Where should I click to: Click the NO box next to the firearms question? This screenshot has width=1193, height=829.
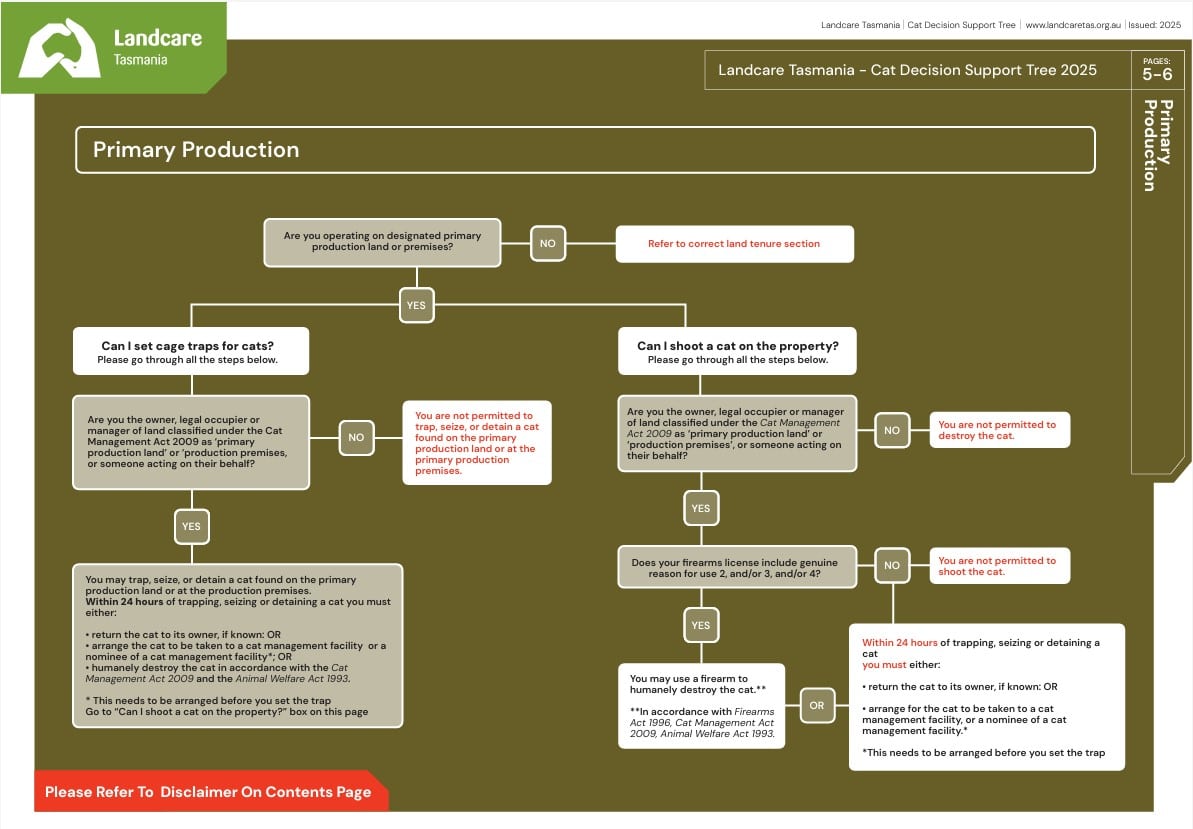point(892,566)
